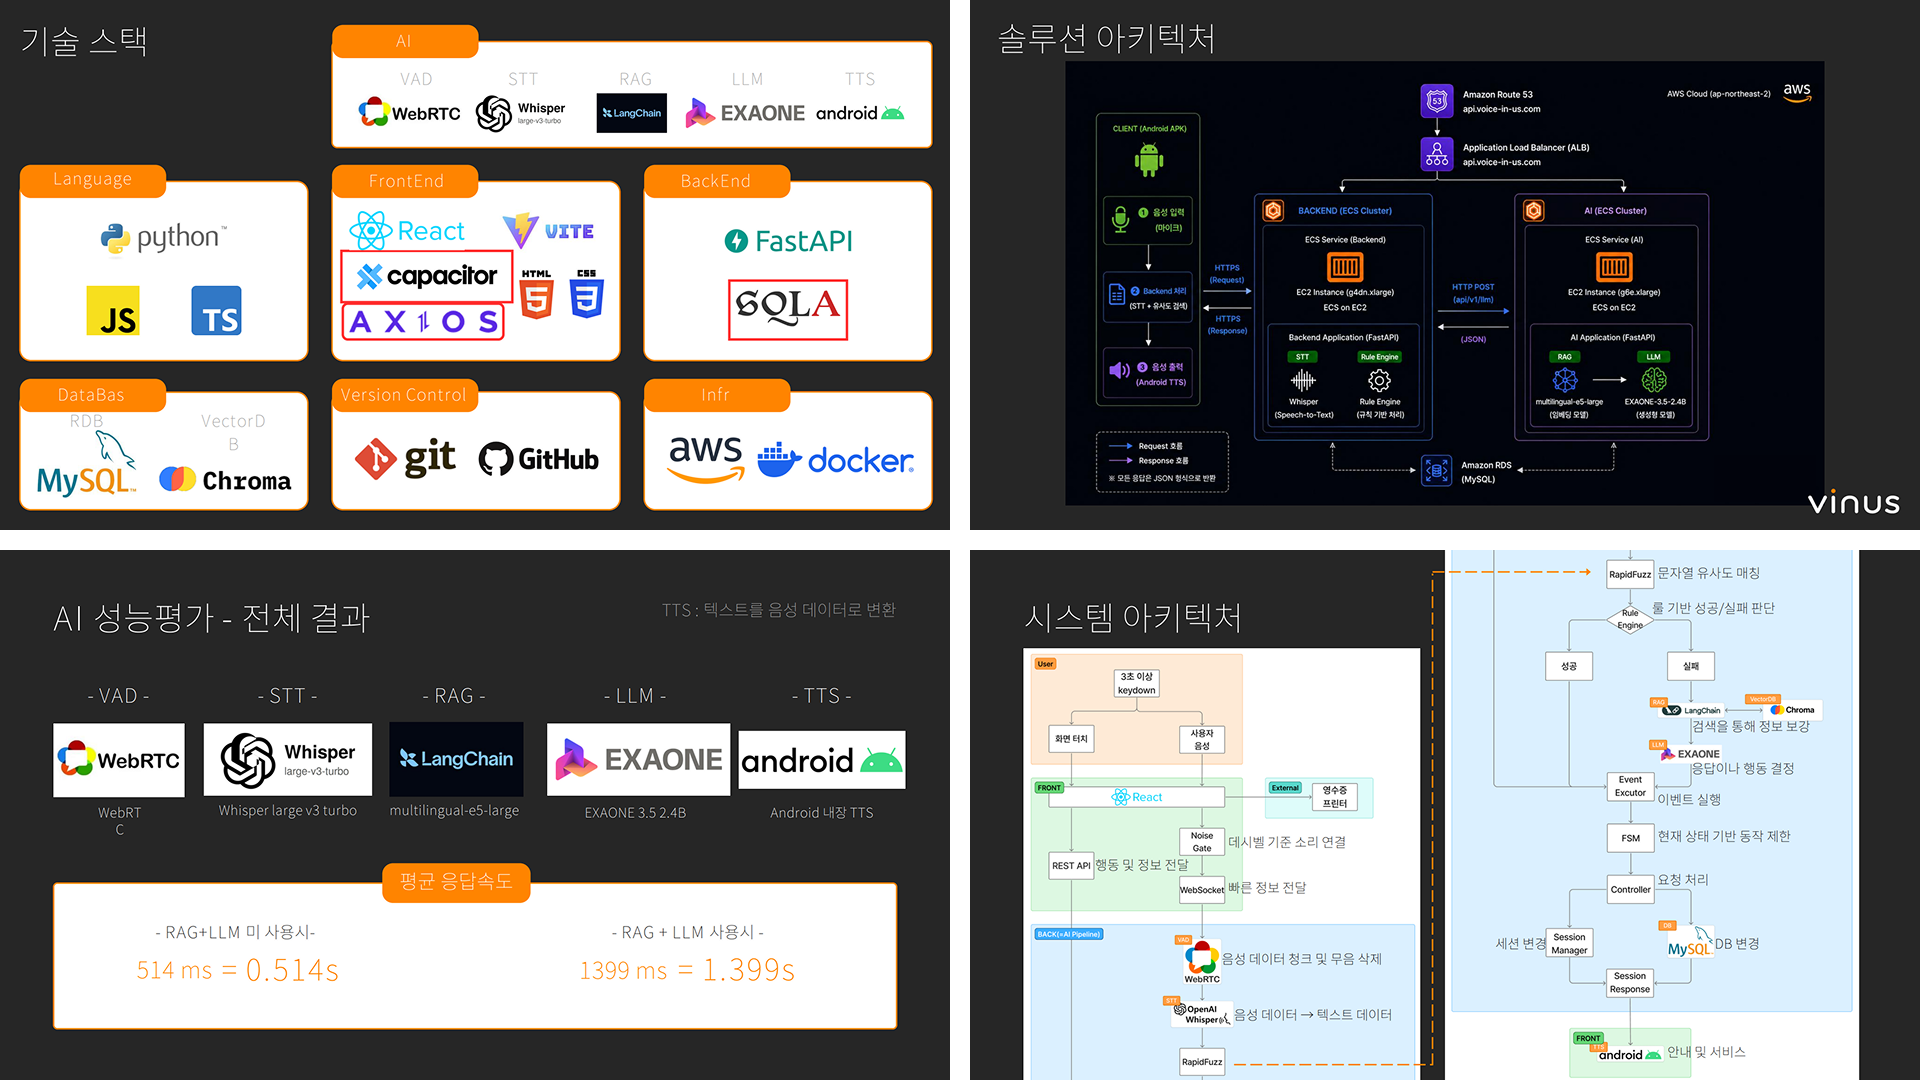Click the 'Whisper large v3 turbo' caption

click(x=288, y=811)
